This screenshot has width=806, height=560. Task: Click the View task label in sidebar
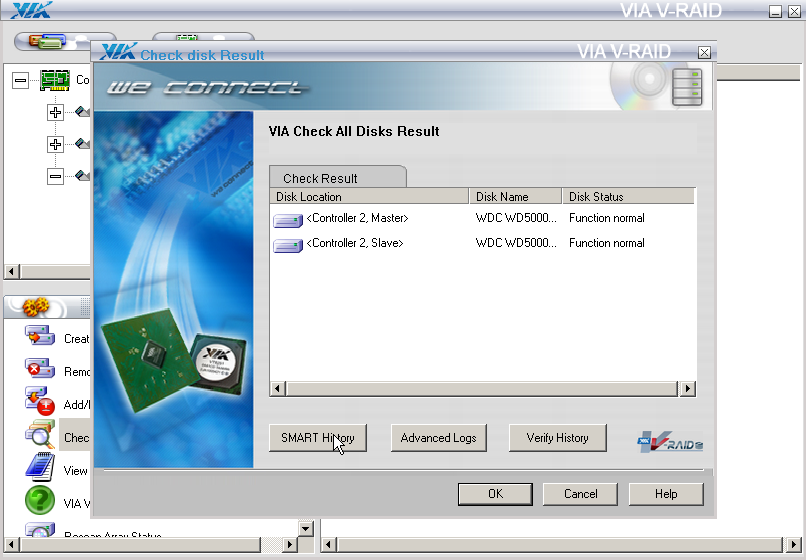[x=76, y=471]
